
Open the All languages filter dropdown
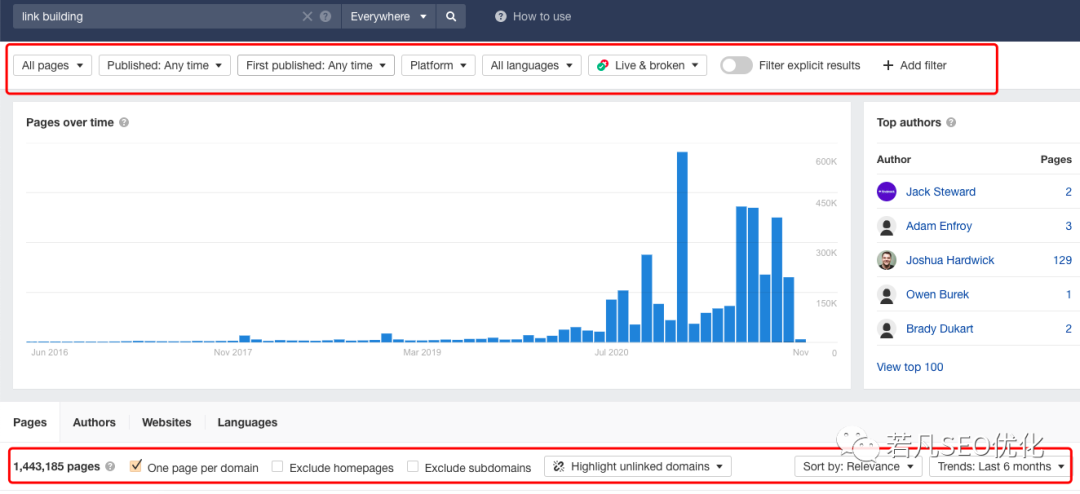[531, 66]
